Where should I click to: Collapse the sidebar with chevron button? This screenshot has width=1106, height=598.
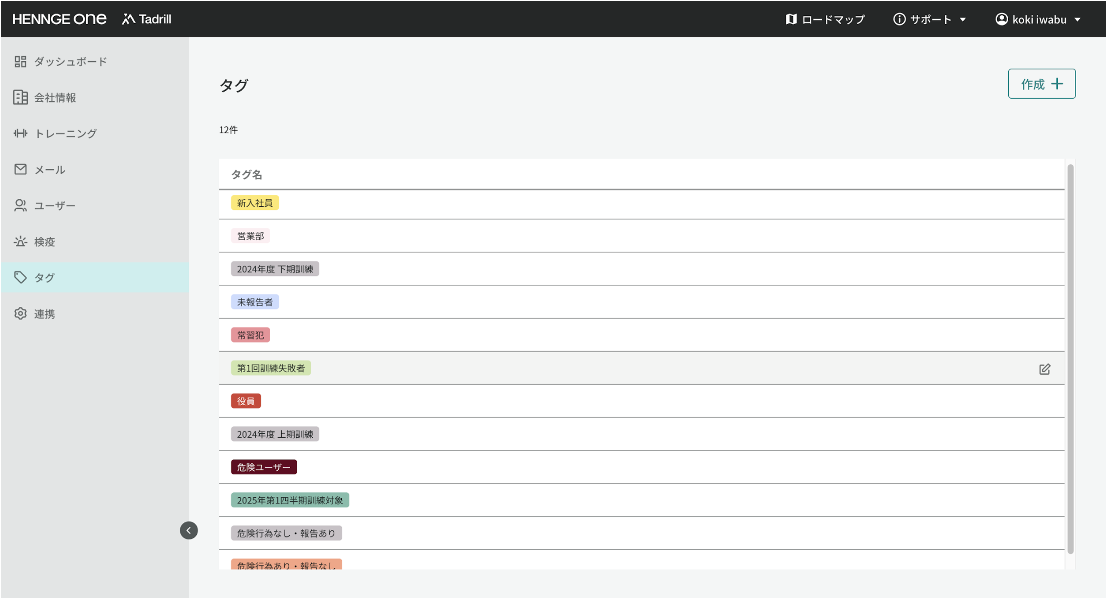(189, 530)
